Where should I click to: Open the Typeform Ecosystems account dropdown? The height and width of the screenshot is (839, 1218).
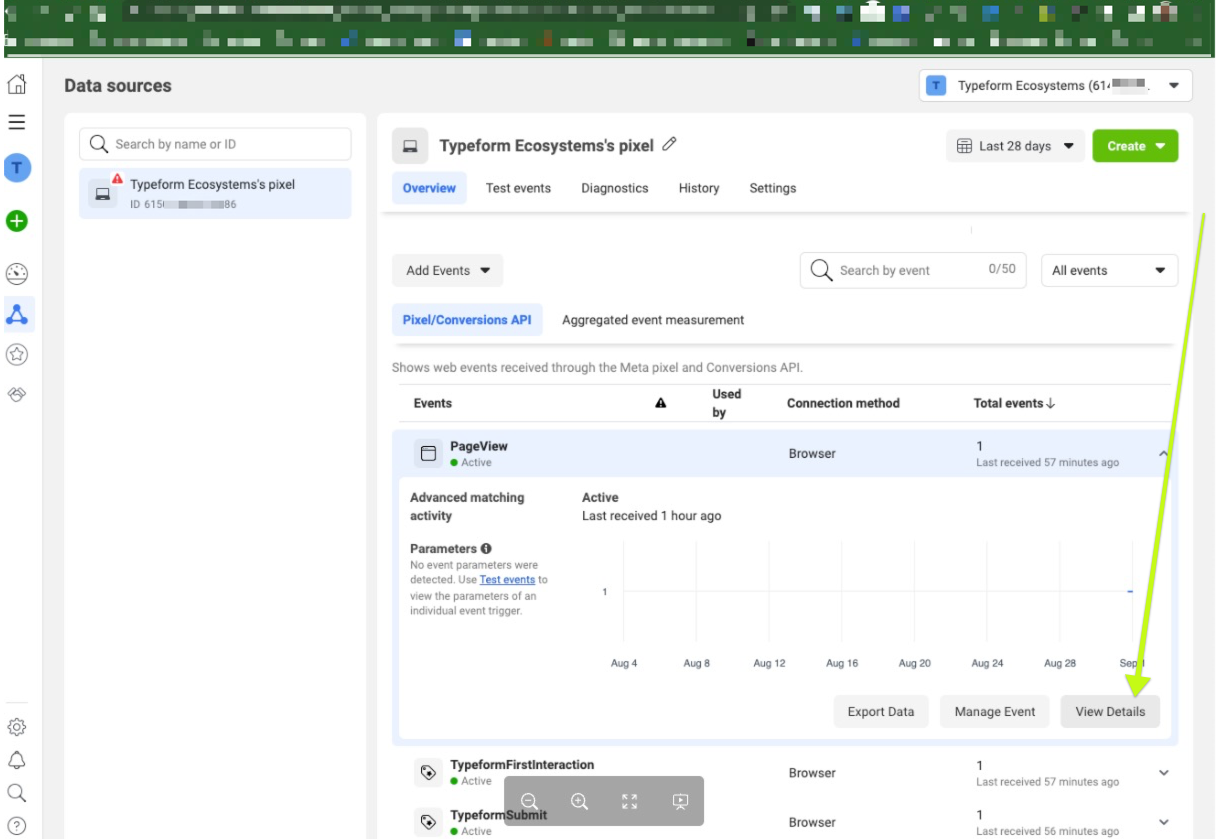1055,85
